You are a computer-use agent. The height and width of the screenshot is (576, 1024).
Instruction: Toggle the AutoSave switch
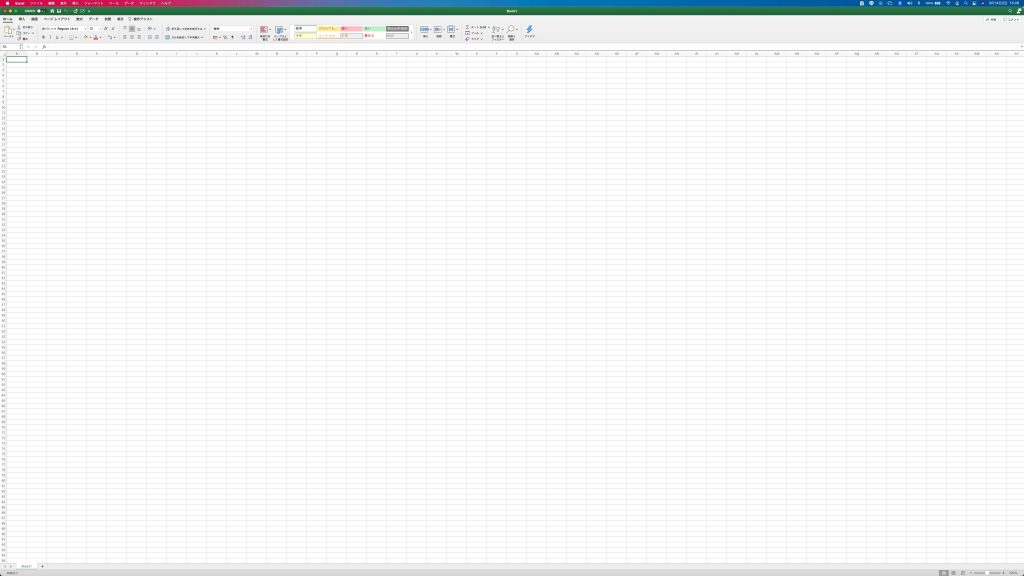point(40,11)
